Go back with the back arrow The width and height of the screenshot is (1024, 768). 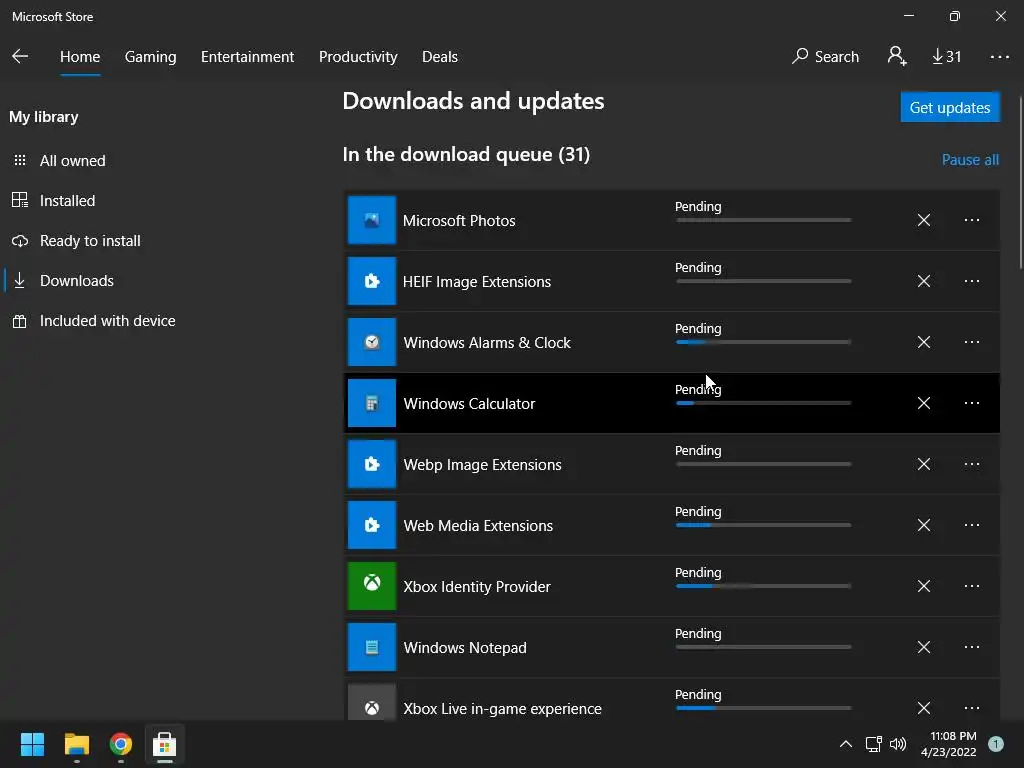click(x=20, y=56)
